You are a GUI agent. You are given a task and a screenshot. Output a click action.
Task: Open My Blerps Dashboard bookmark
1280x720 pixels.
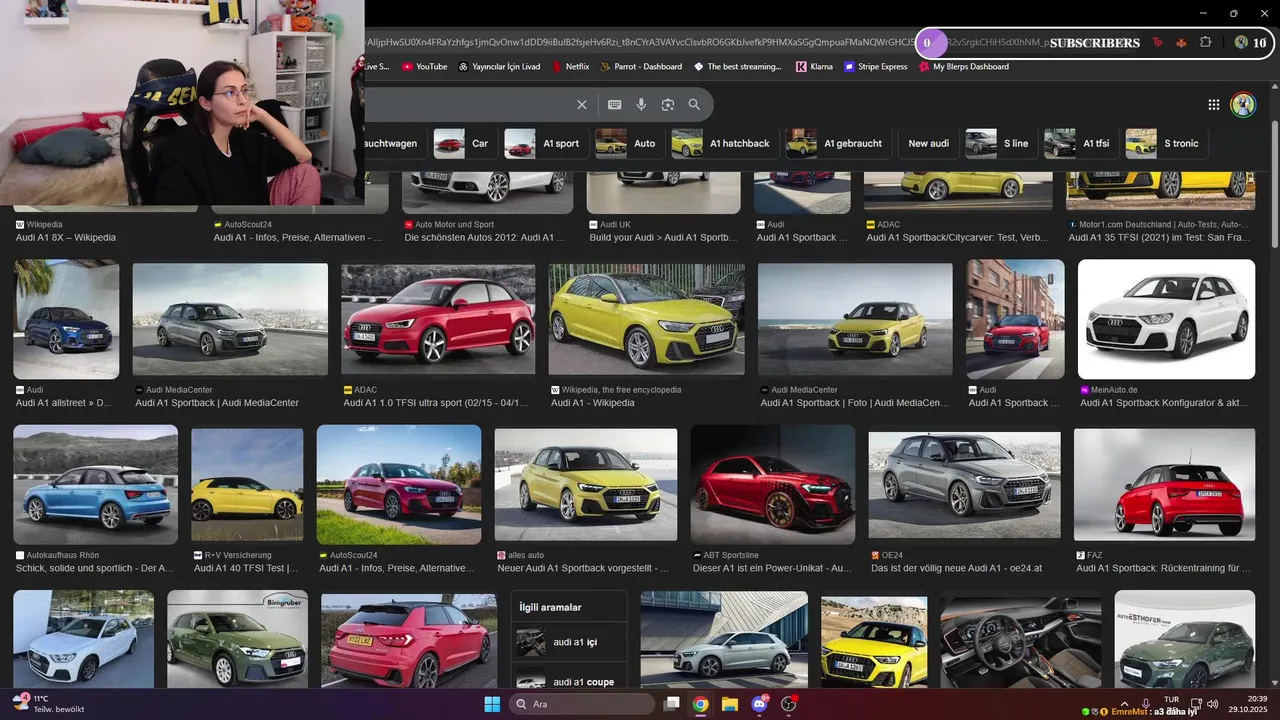[963, 67]
